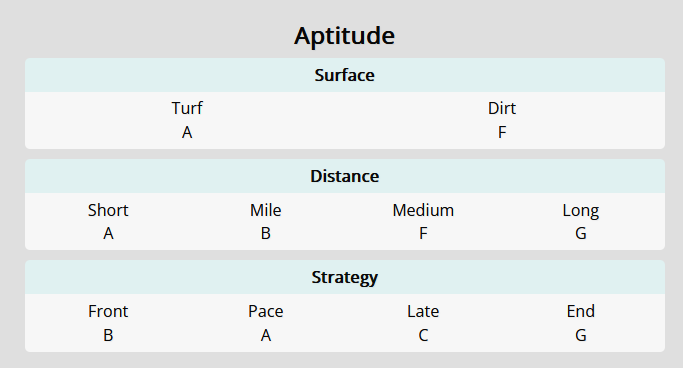Click the Late strategy label
This screenshot has width=683, height=368.
click(423, 311)
